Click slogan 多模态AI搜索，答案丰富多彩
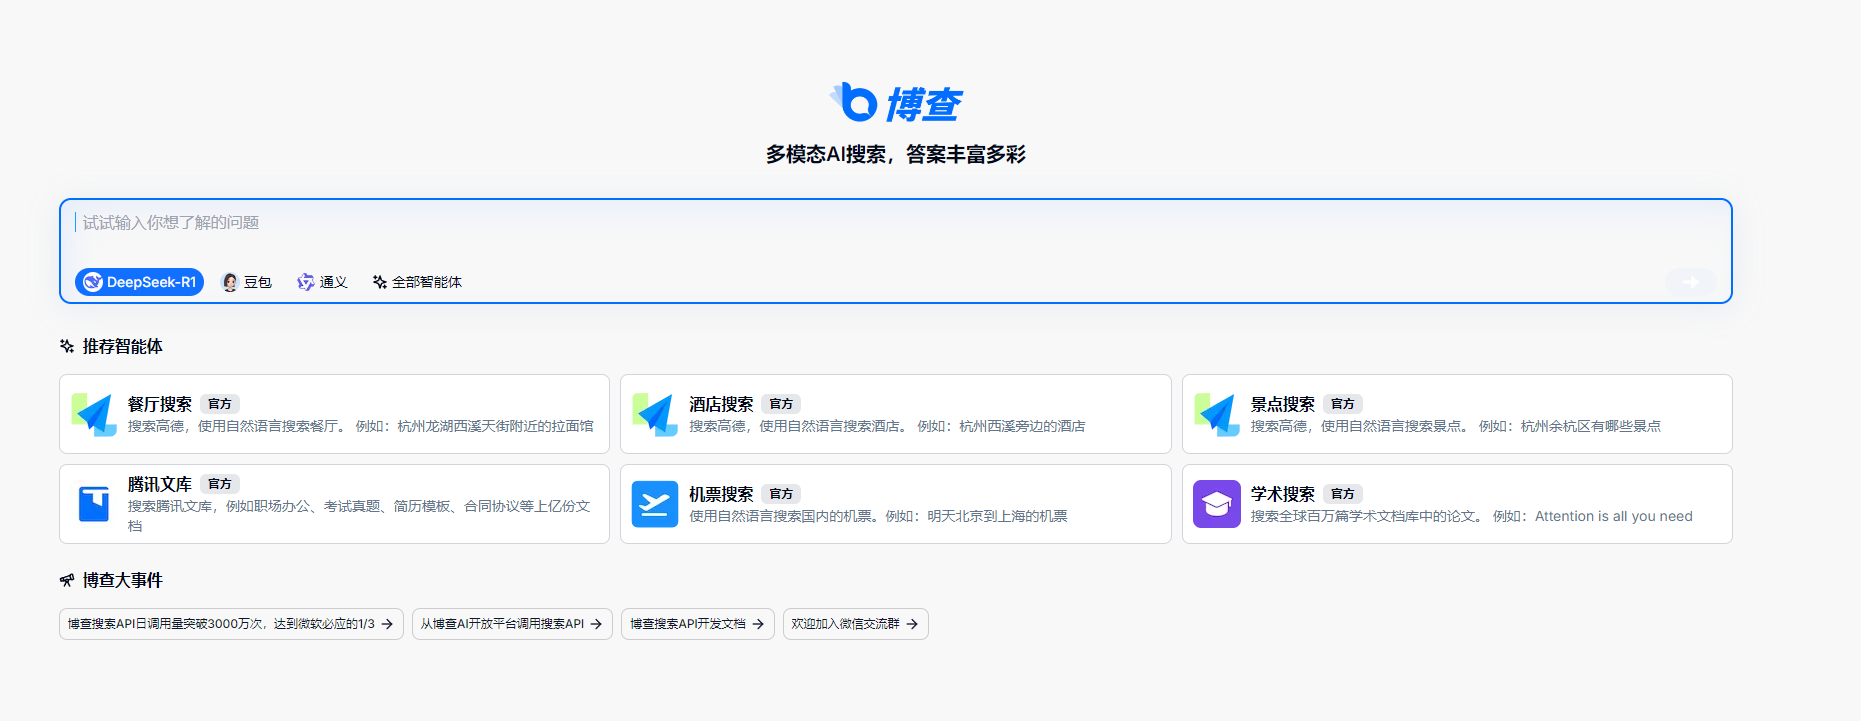 click(x=896, y=154)
